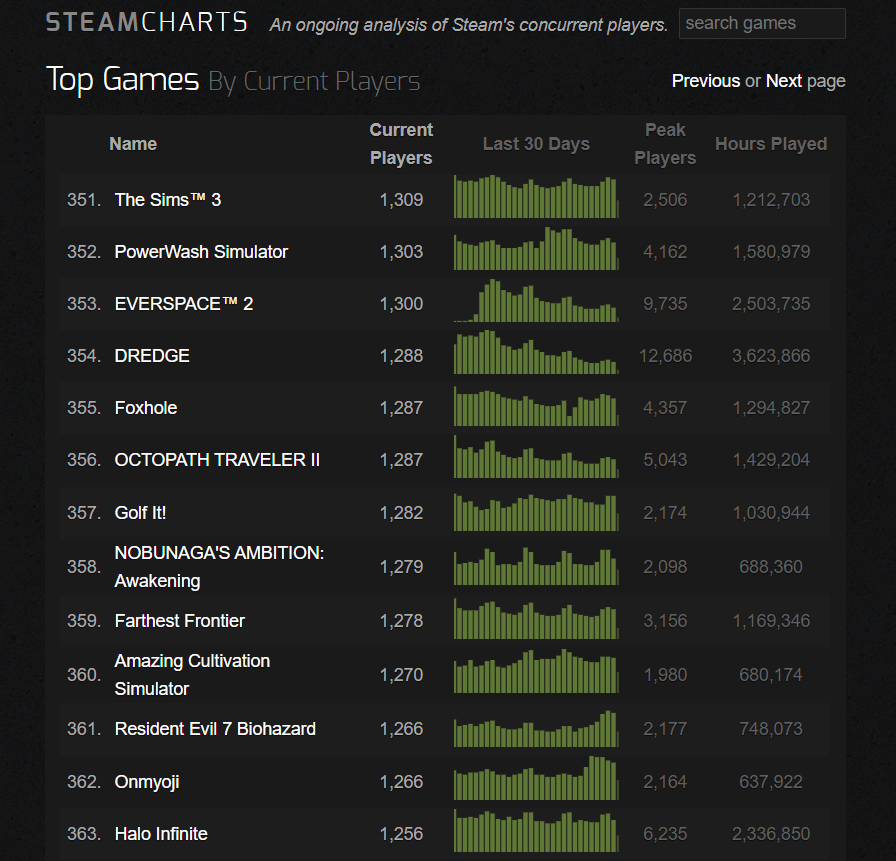Select peak players value 9,735
This screenshot has height=861, width=896.
(x=665, y=303)
